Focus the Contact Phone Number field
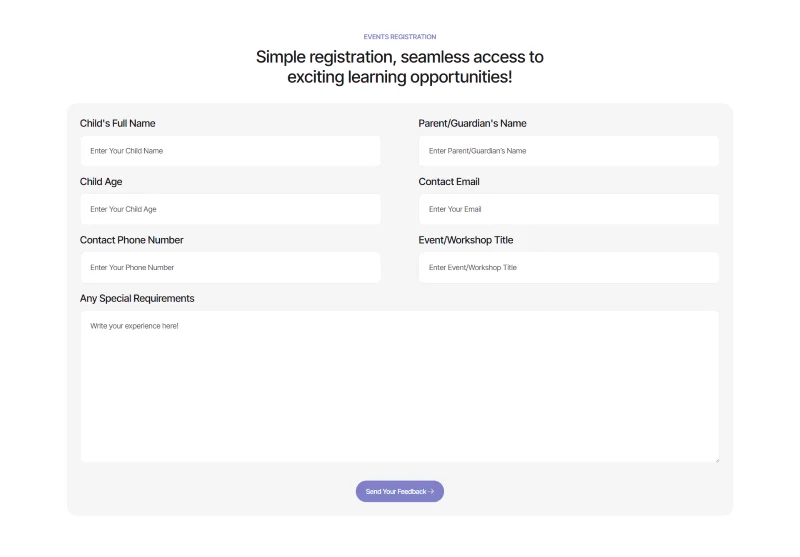Screen dimensions: 800x557 tap(230, 267)
